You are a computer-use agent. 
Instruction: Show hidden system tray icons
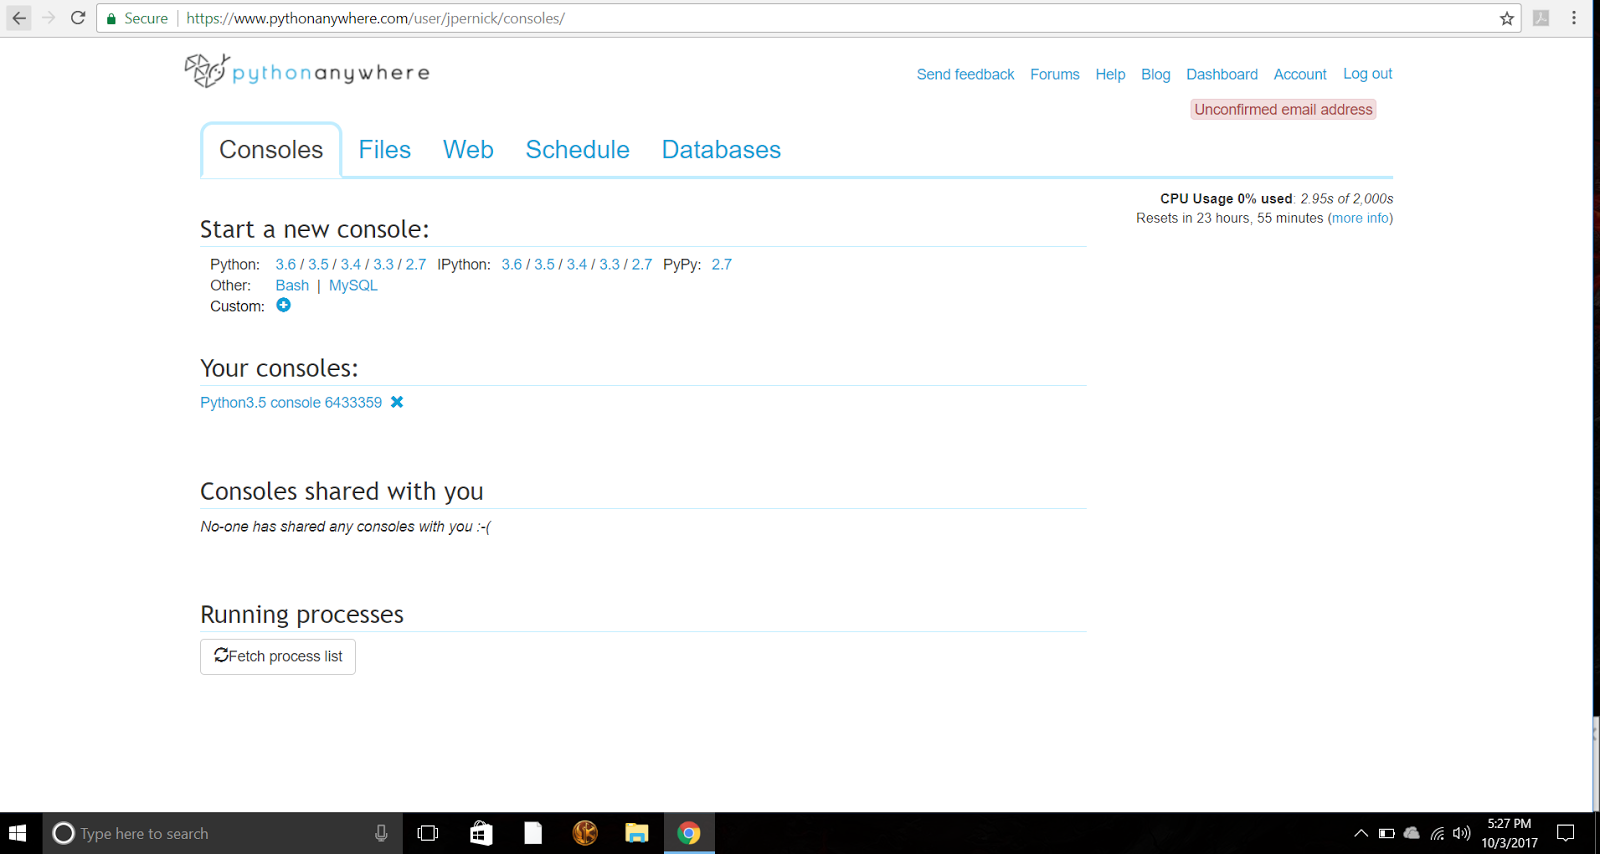(1361, 833)
